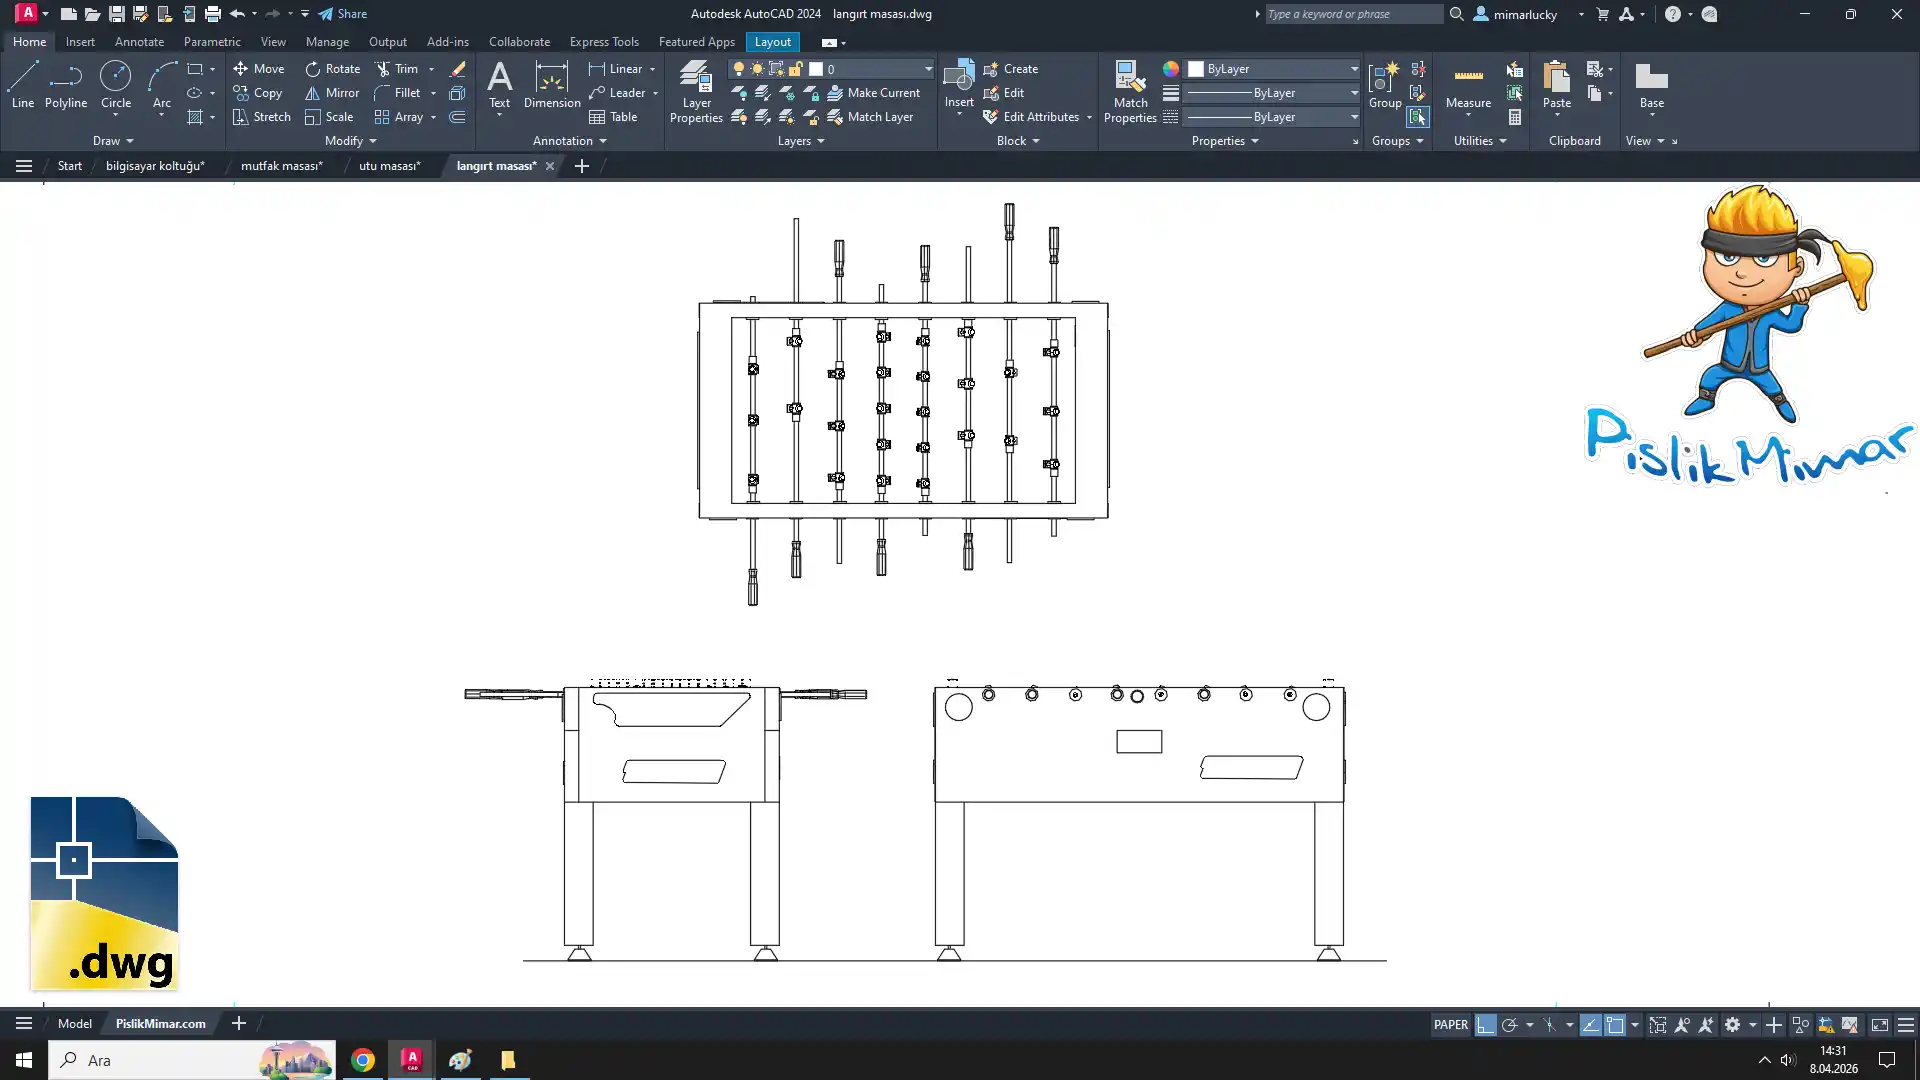The width and height of the screenshot is (1920, 1080).
Task: Expand the Draw panel
Action: [x=113, y=141]
